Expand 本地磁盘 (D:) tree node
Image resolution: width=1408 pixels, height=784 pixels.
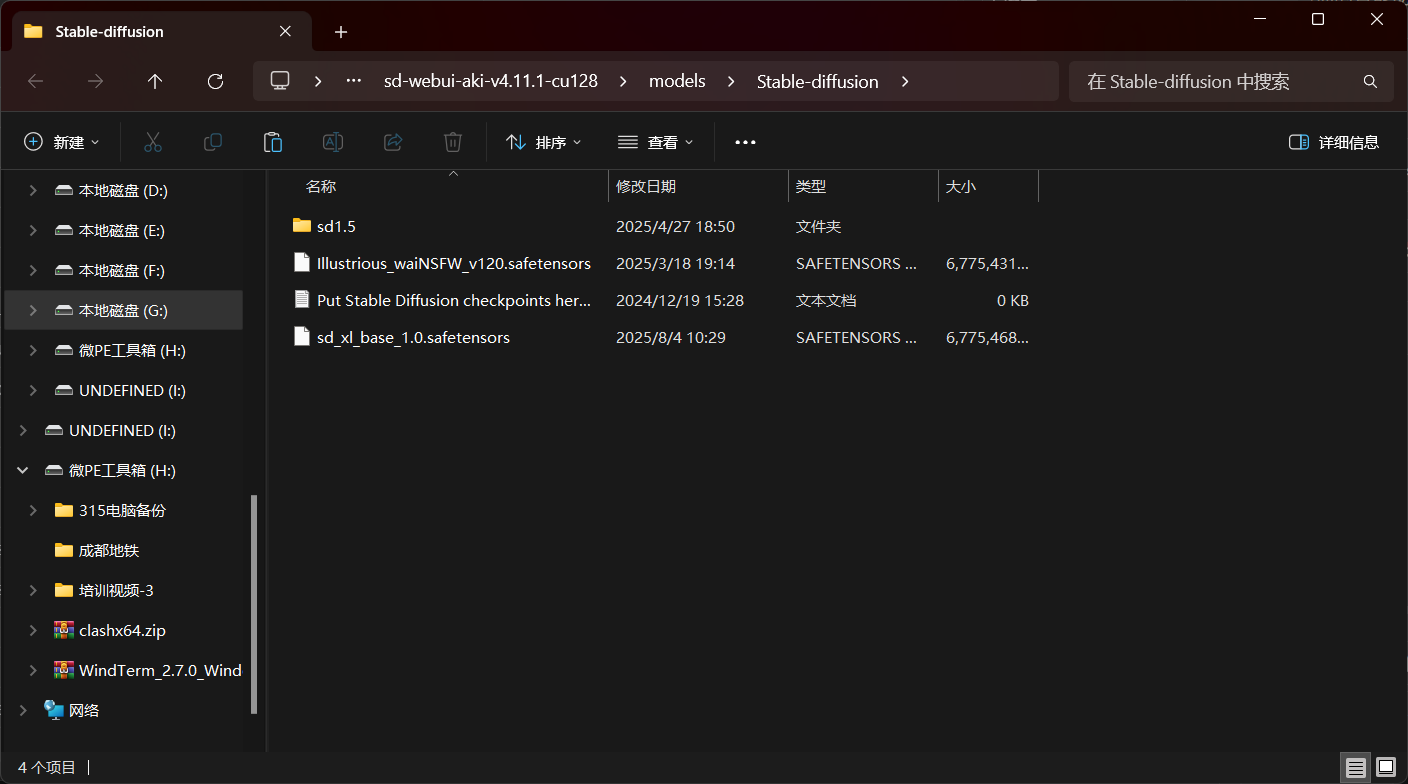coord(33,190)
